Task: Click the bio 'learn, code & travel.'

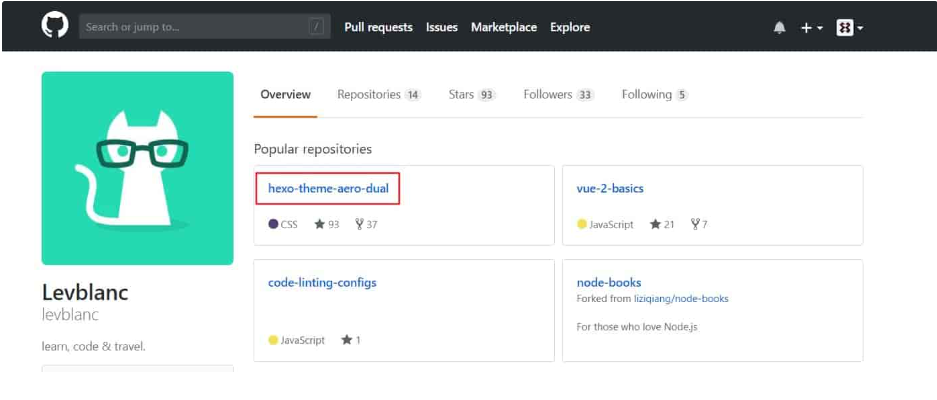Action: click(94, 346)
